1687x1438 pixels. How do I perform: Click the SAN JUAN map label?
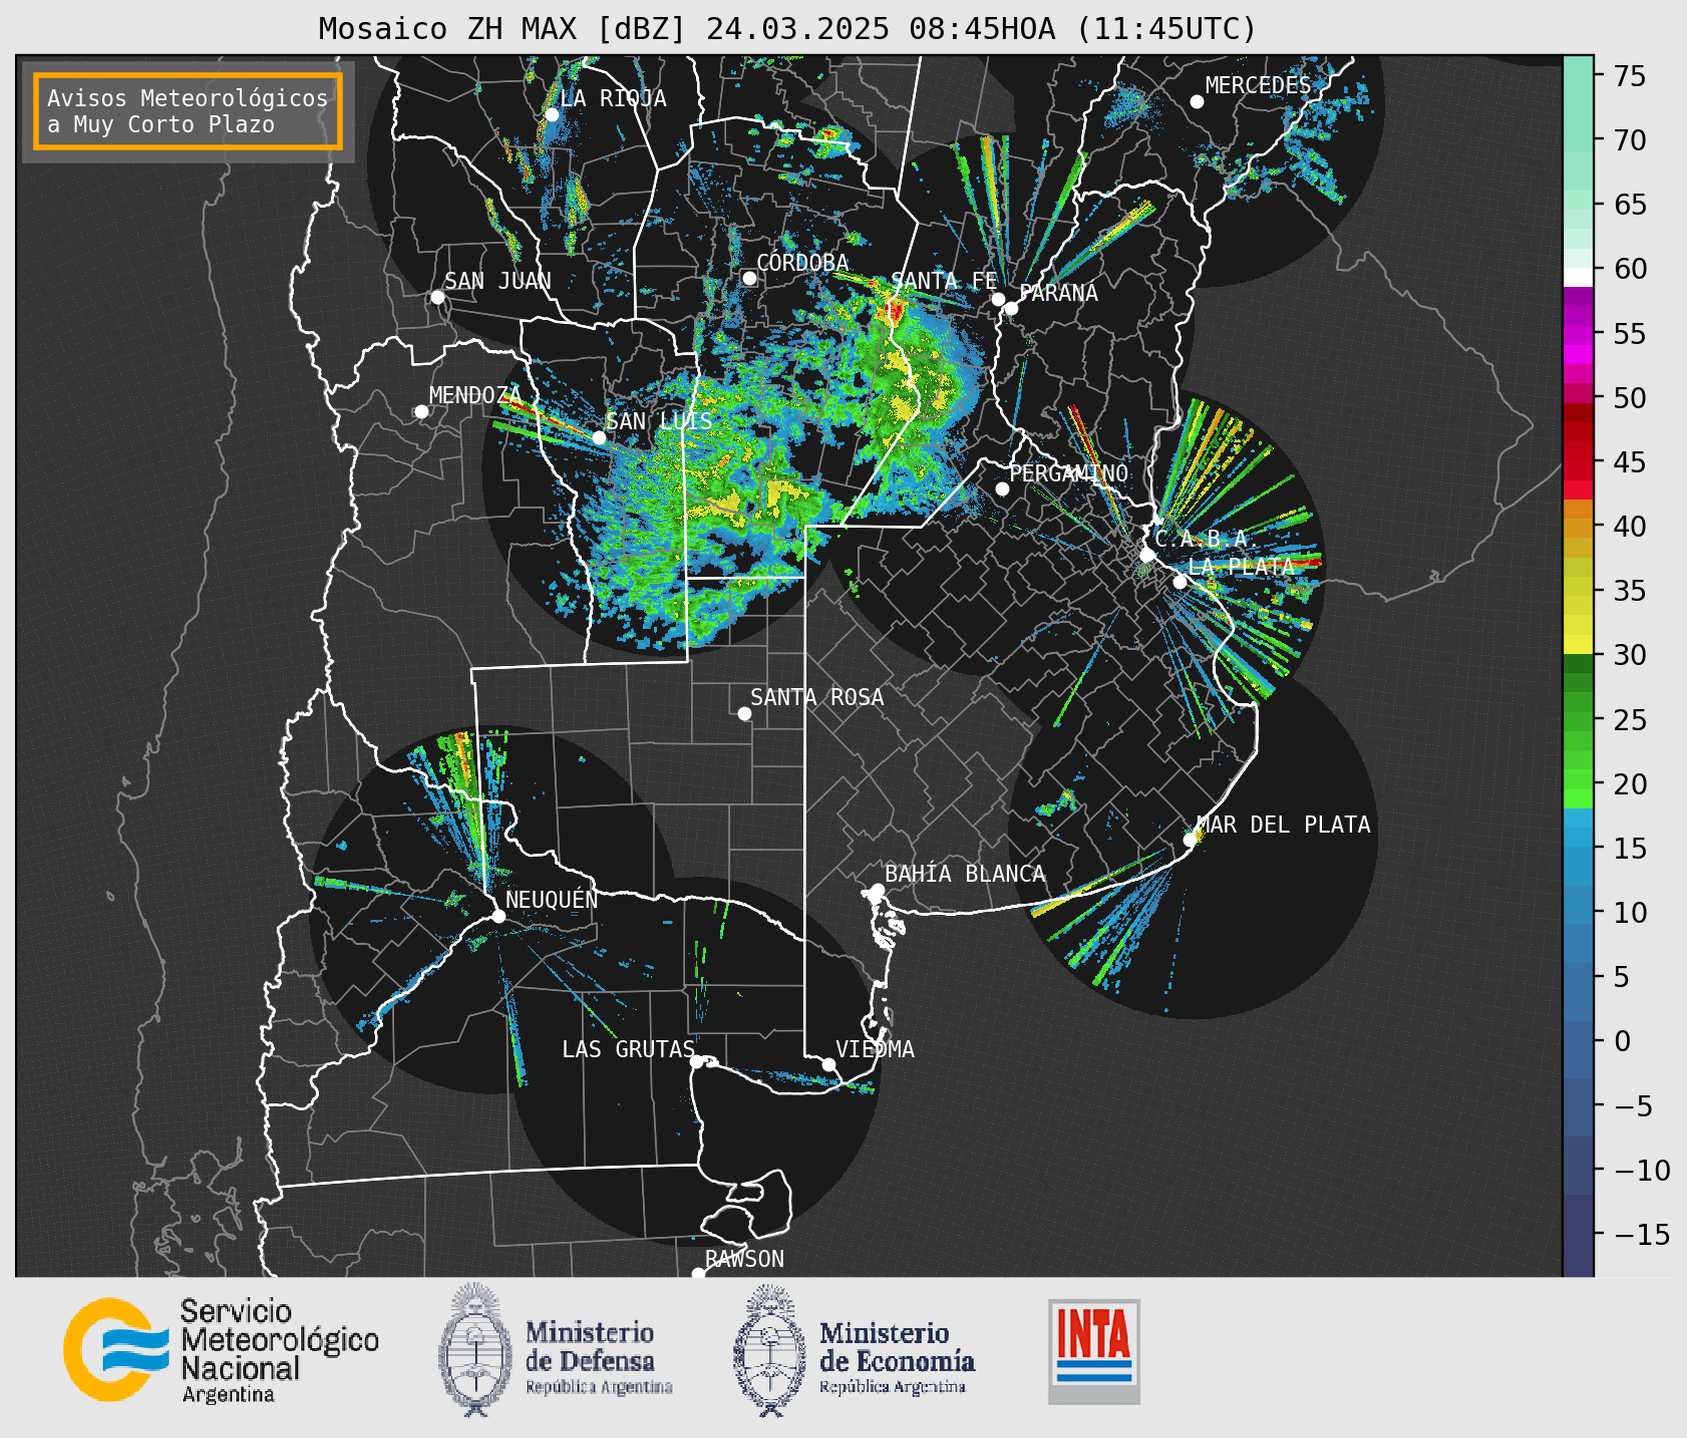498,281
